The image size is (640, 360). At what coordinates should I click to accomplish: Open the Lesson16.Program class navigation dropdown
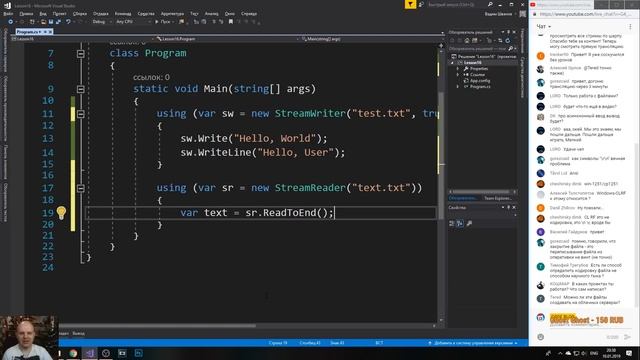(227, 39)
